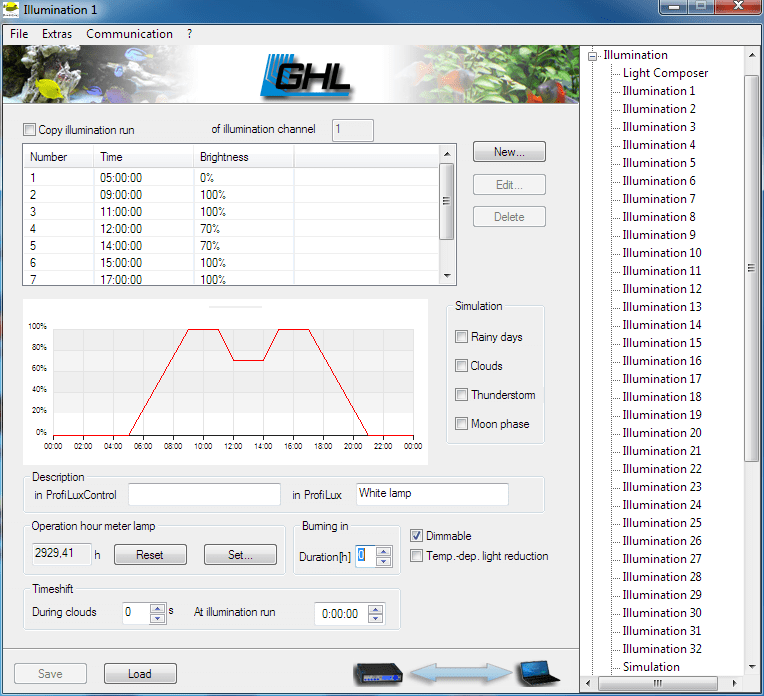Increase At illumination run time value

point(375,609)
